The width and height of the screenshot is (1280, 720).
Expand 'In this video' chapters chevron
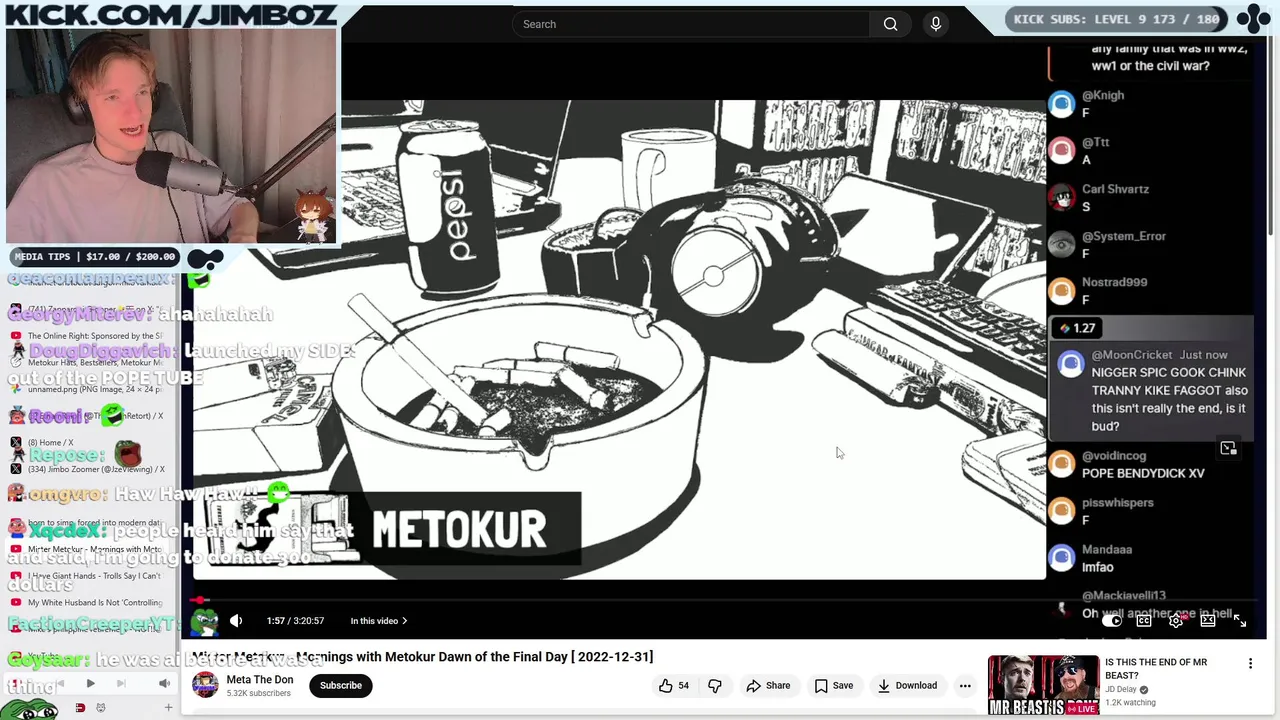point(404,621)
